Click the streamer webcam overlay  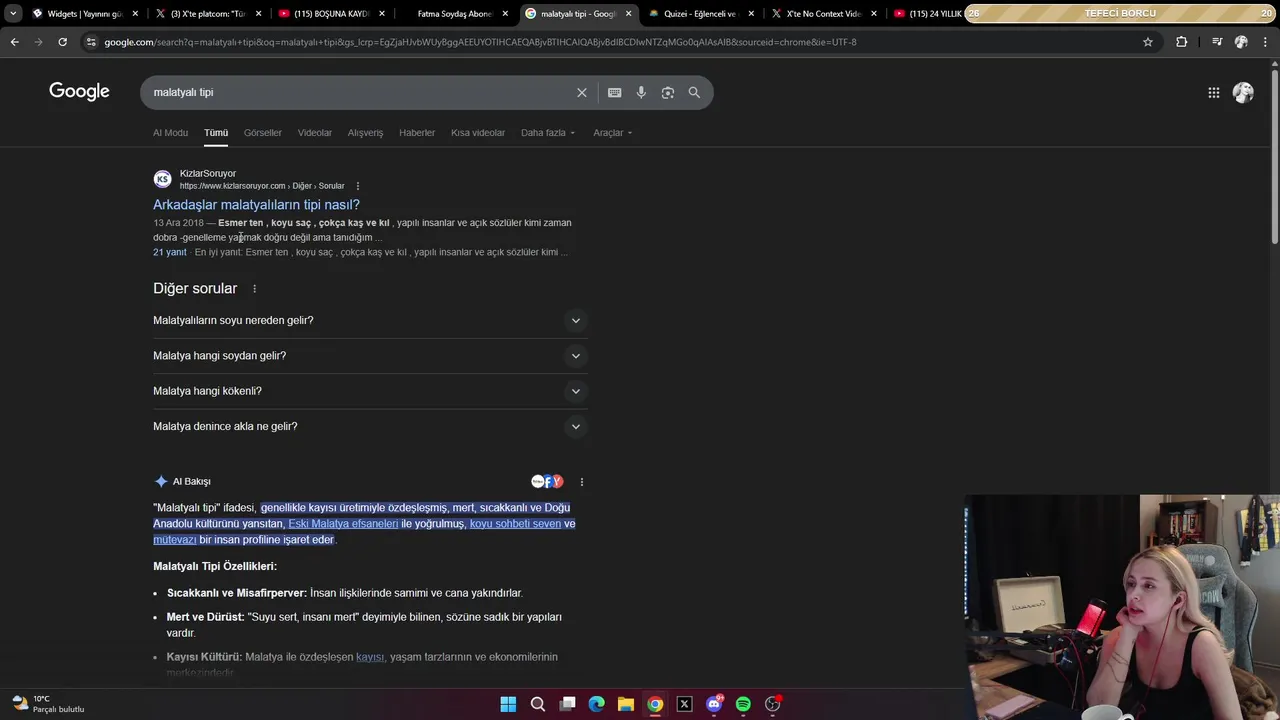pyautogui.click(x=1122, y=606)
